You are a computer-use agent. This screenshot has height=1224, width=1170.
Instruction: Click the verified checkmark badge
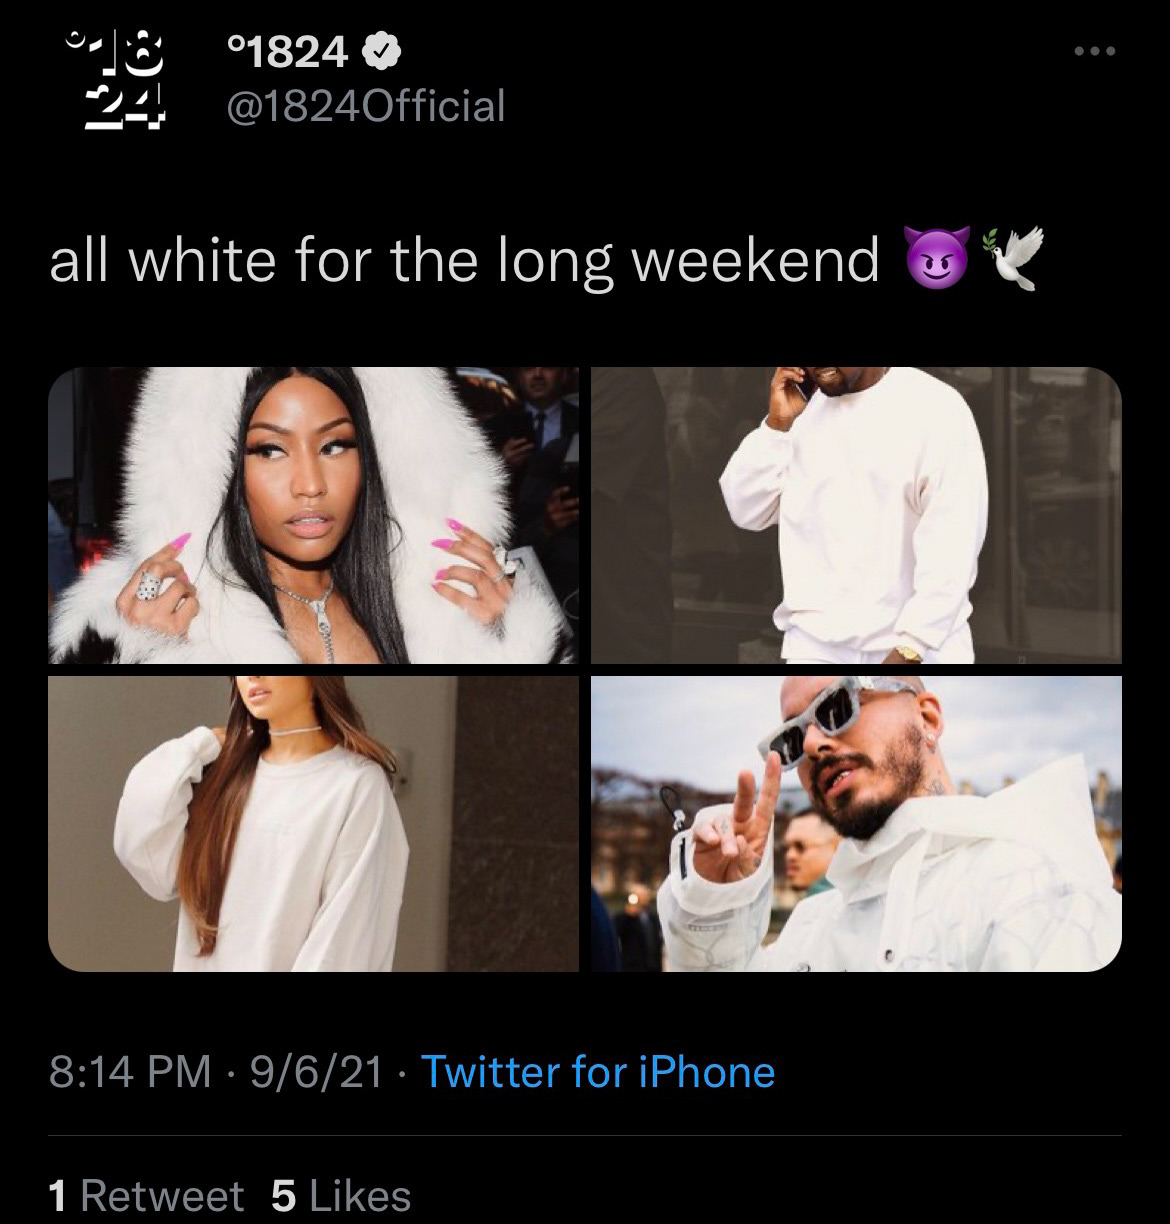(382, 52)
